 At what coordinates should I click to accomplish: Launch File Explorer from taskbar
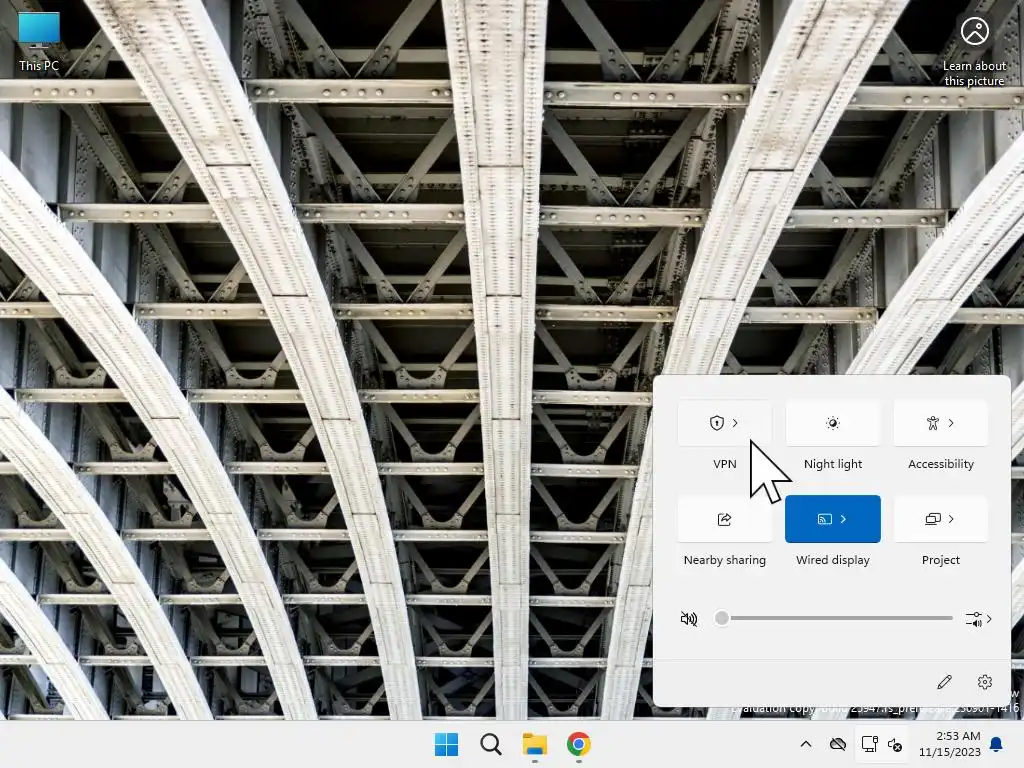pyautogui.click(x=535, y=744)
